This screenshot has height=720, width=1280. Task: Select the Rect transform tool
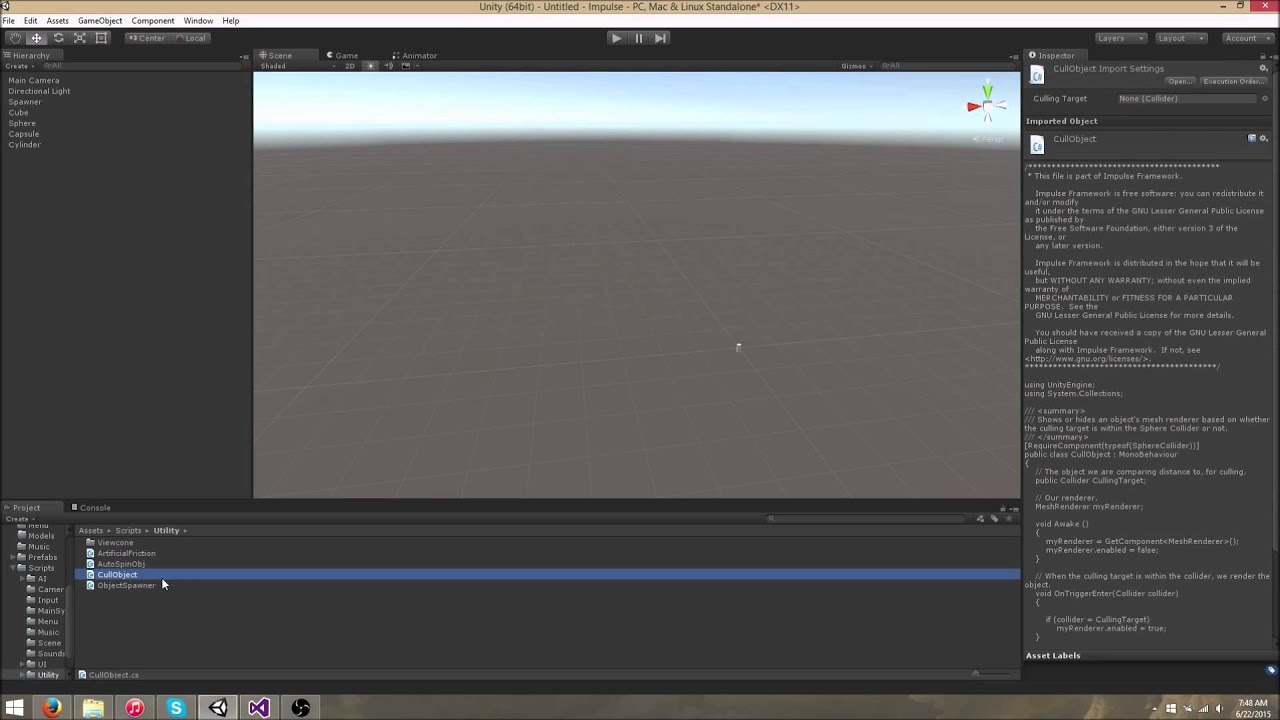click(101, 38)
